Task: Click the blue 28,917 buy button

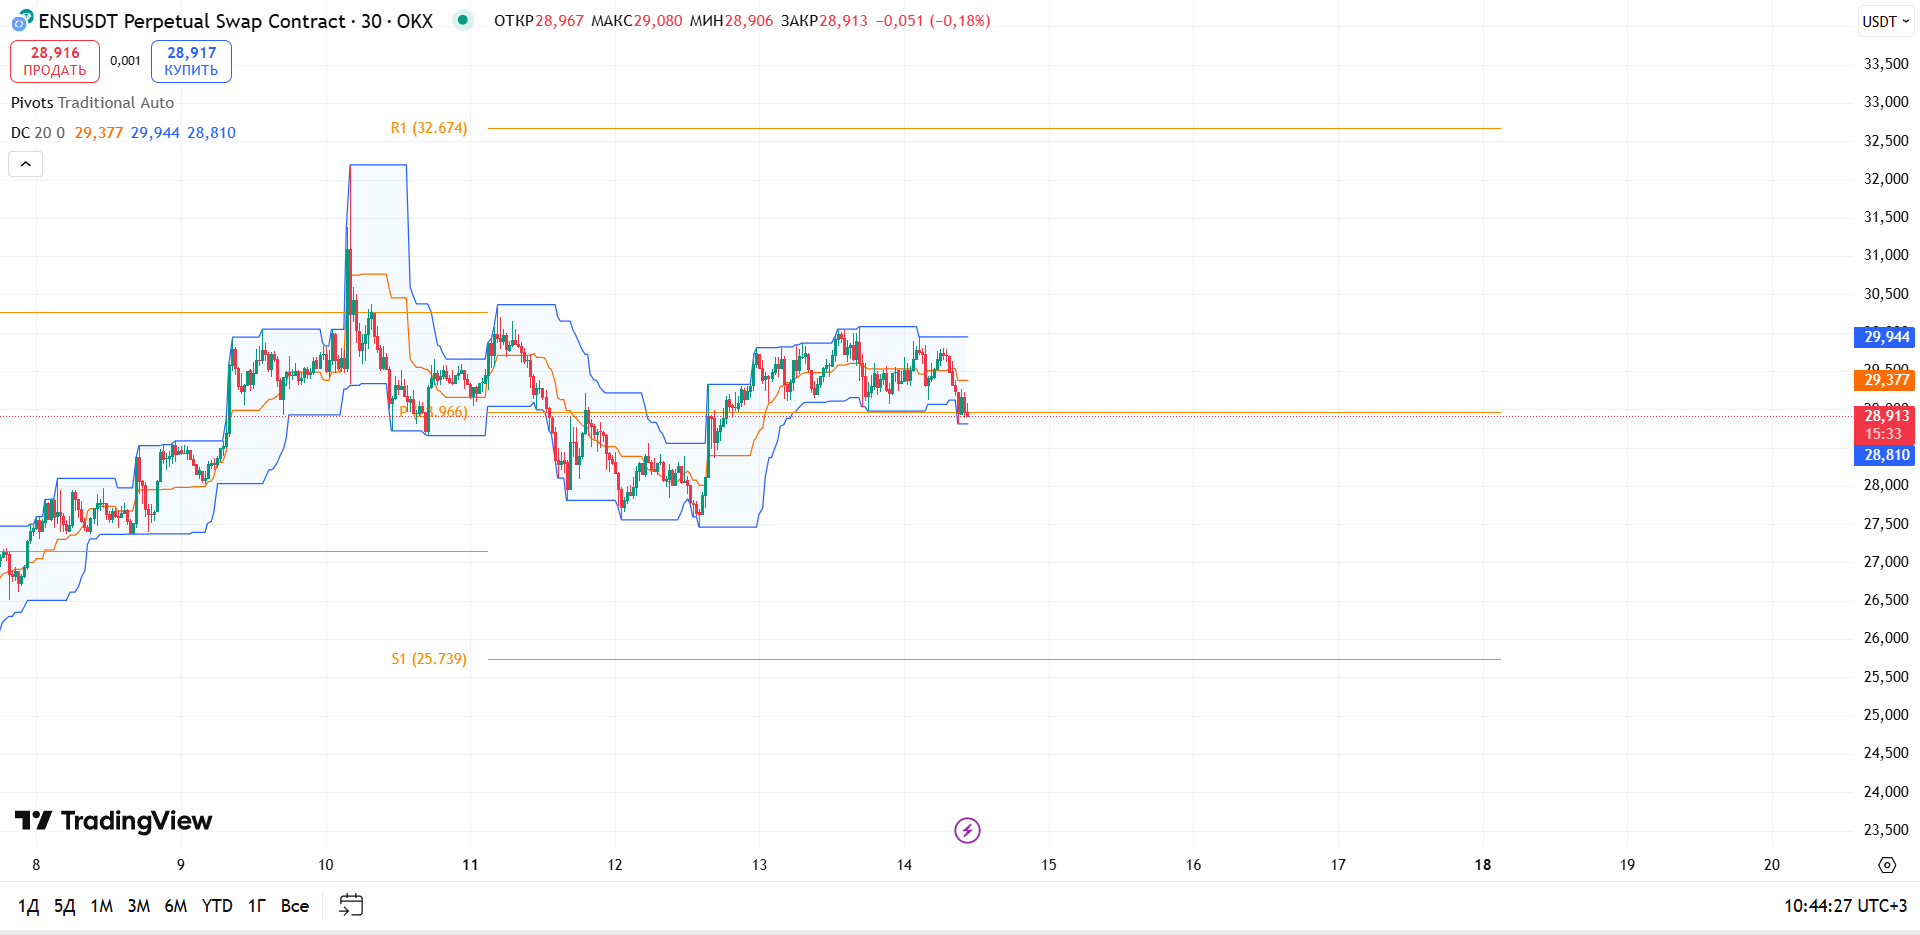Action: coord(191,61)
